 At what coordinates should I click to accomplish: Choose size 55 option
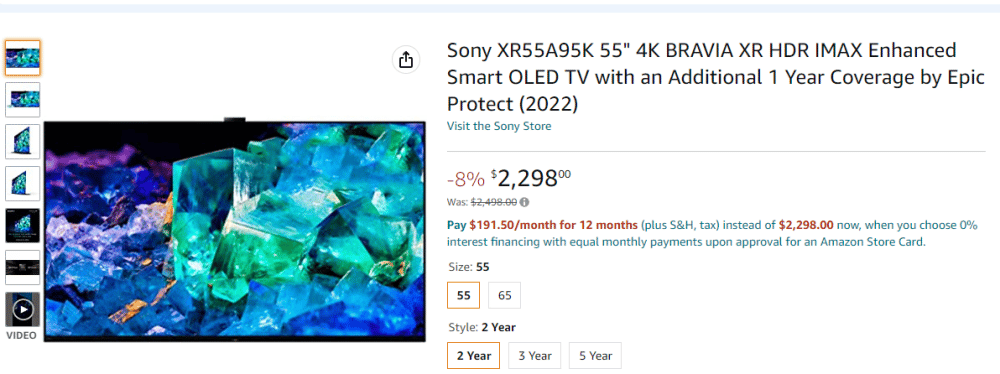(x=464, y=295)
